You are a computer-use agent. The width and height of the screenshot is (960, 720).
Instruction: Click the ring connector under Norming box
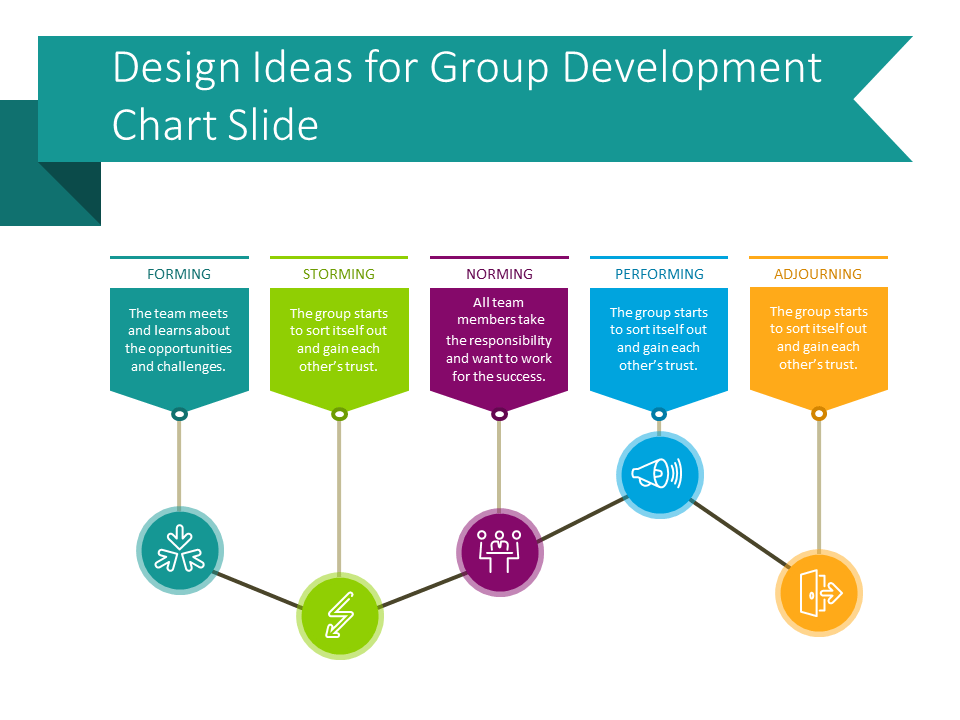[x=499, y=414]
